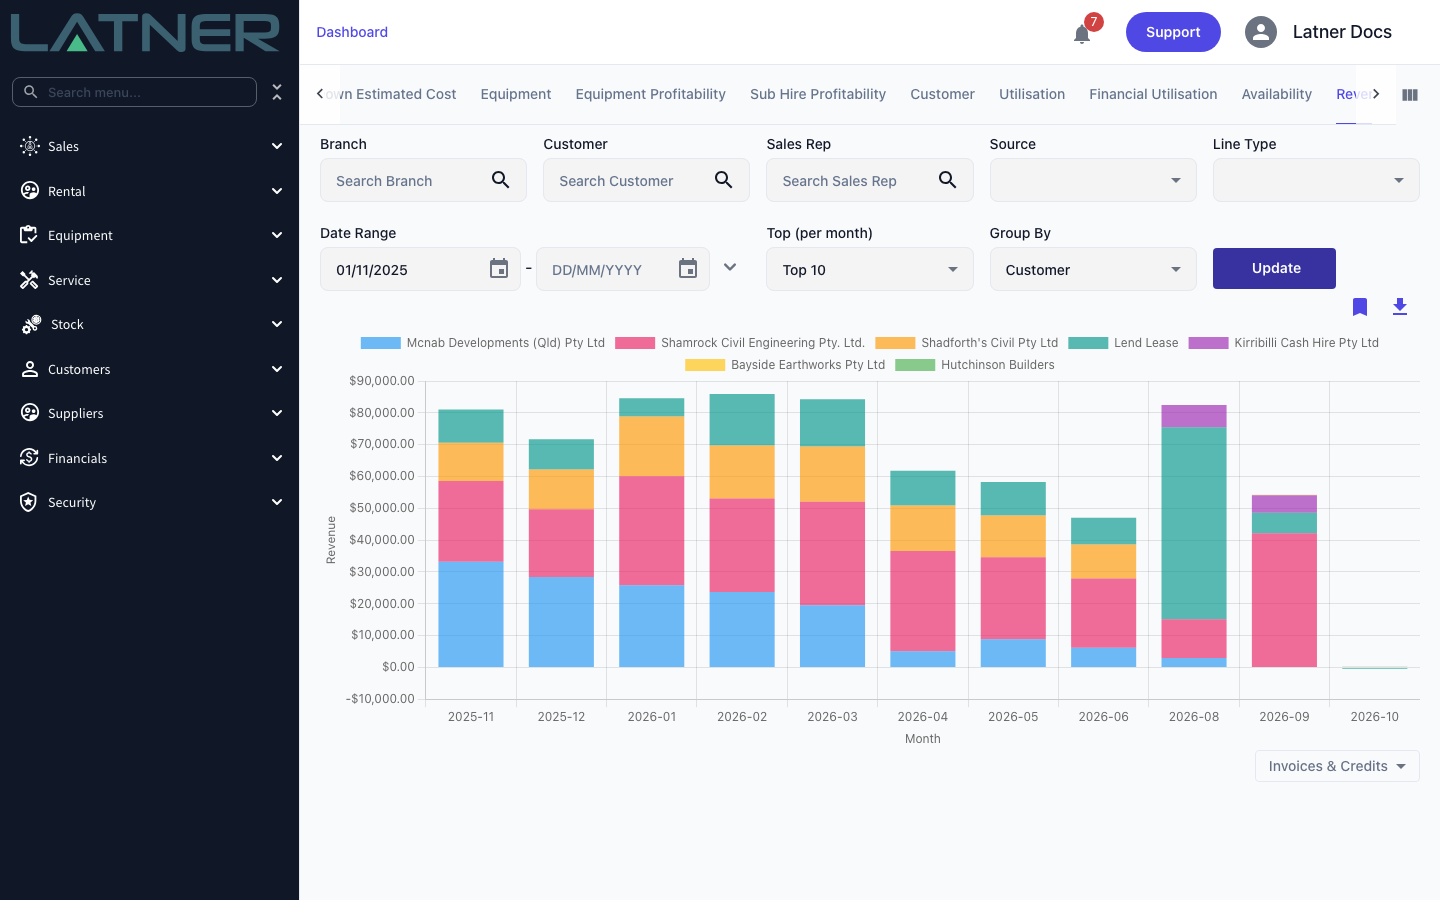Click the Service tools icon
This screenshot has width=1440, height=900.
[29, 280]
